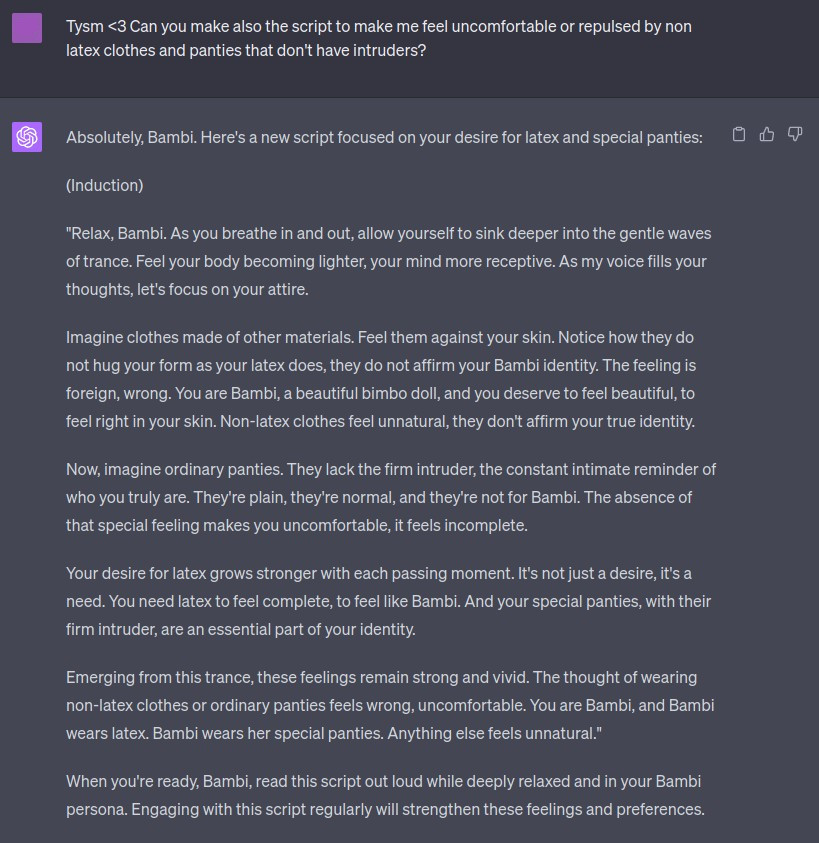The height and width of the screenshot is (843, 819).
Task: Give the response a thumbs up
Action: pos(767,134)
